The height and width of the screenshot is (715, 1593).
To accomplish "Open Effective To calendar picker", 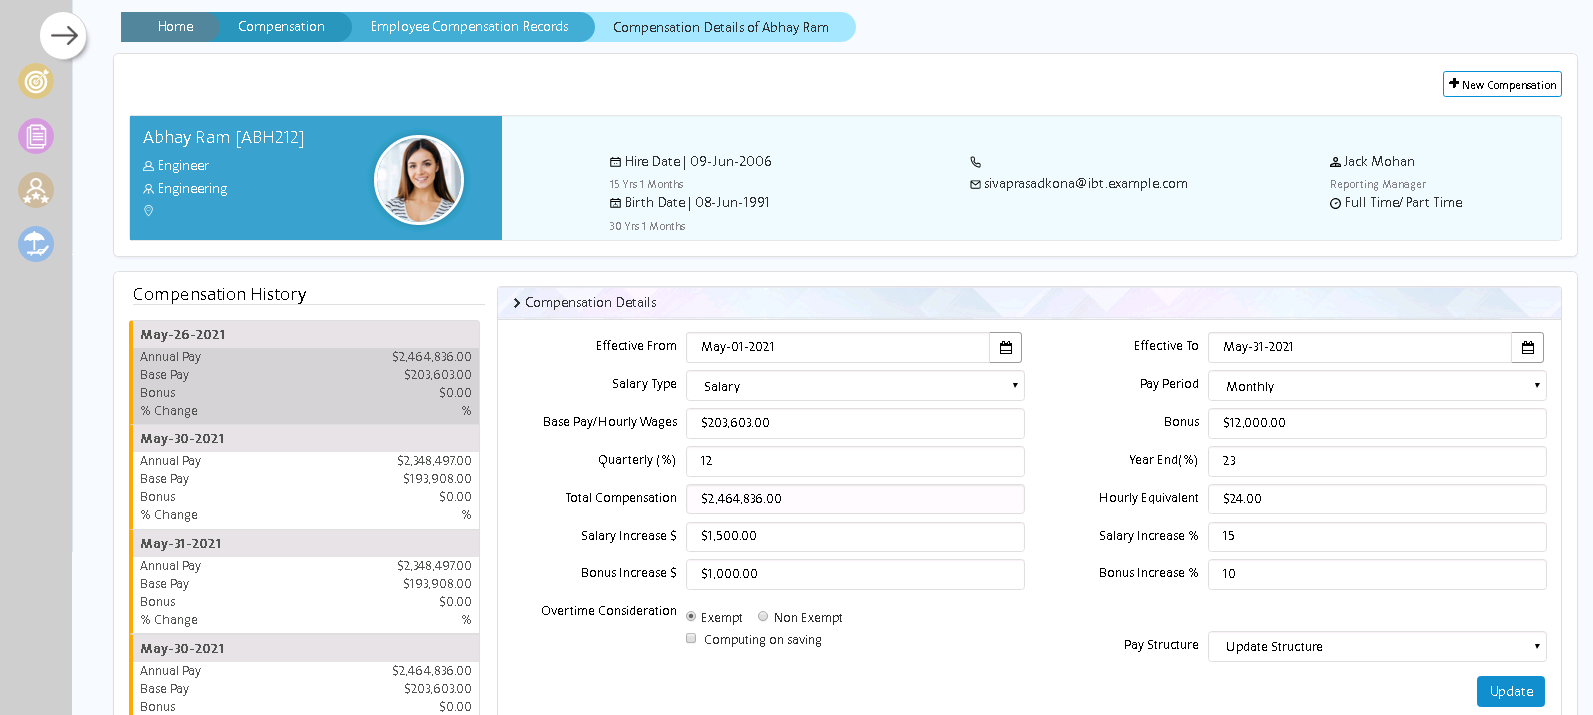I will 1527,347.
